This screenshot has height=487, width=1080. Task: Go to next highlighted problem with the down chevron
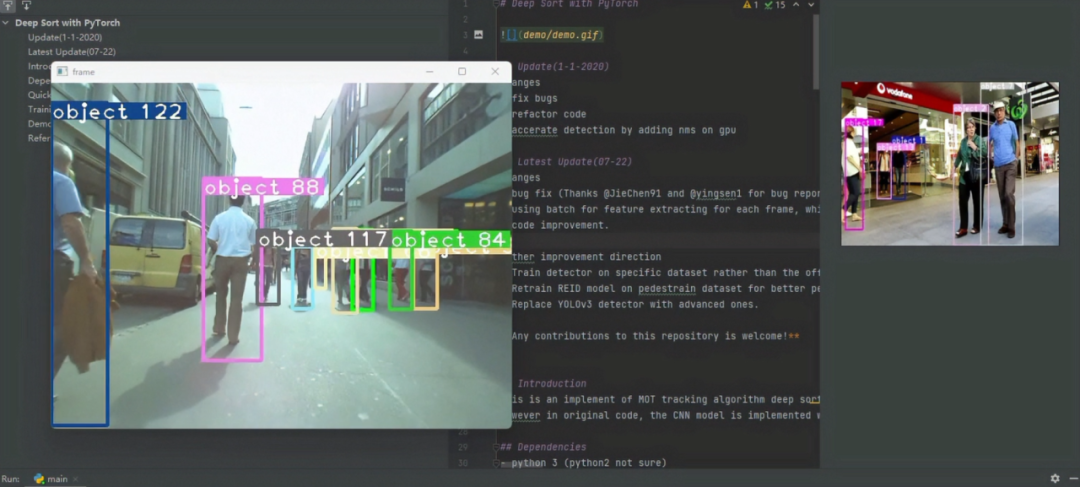pyautogui.click(x=811, y=5)
